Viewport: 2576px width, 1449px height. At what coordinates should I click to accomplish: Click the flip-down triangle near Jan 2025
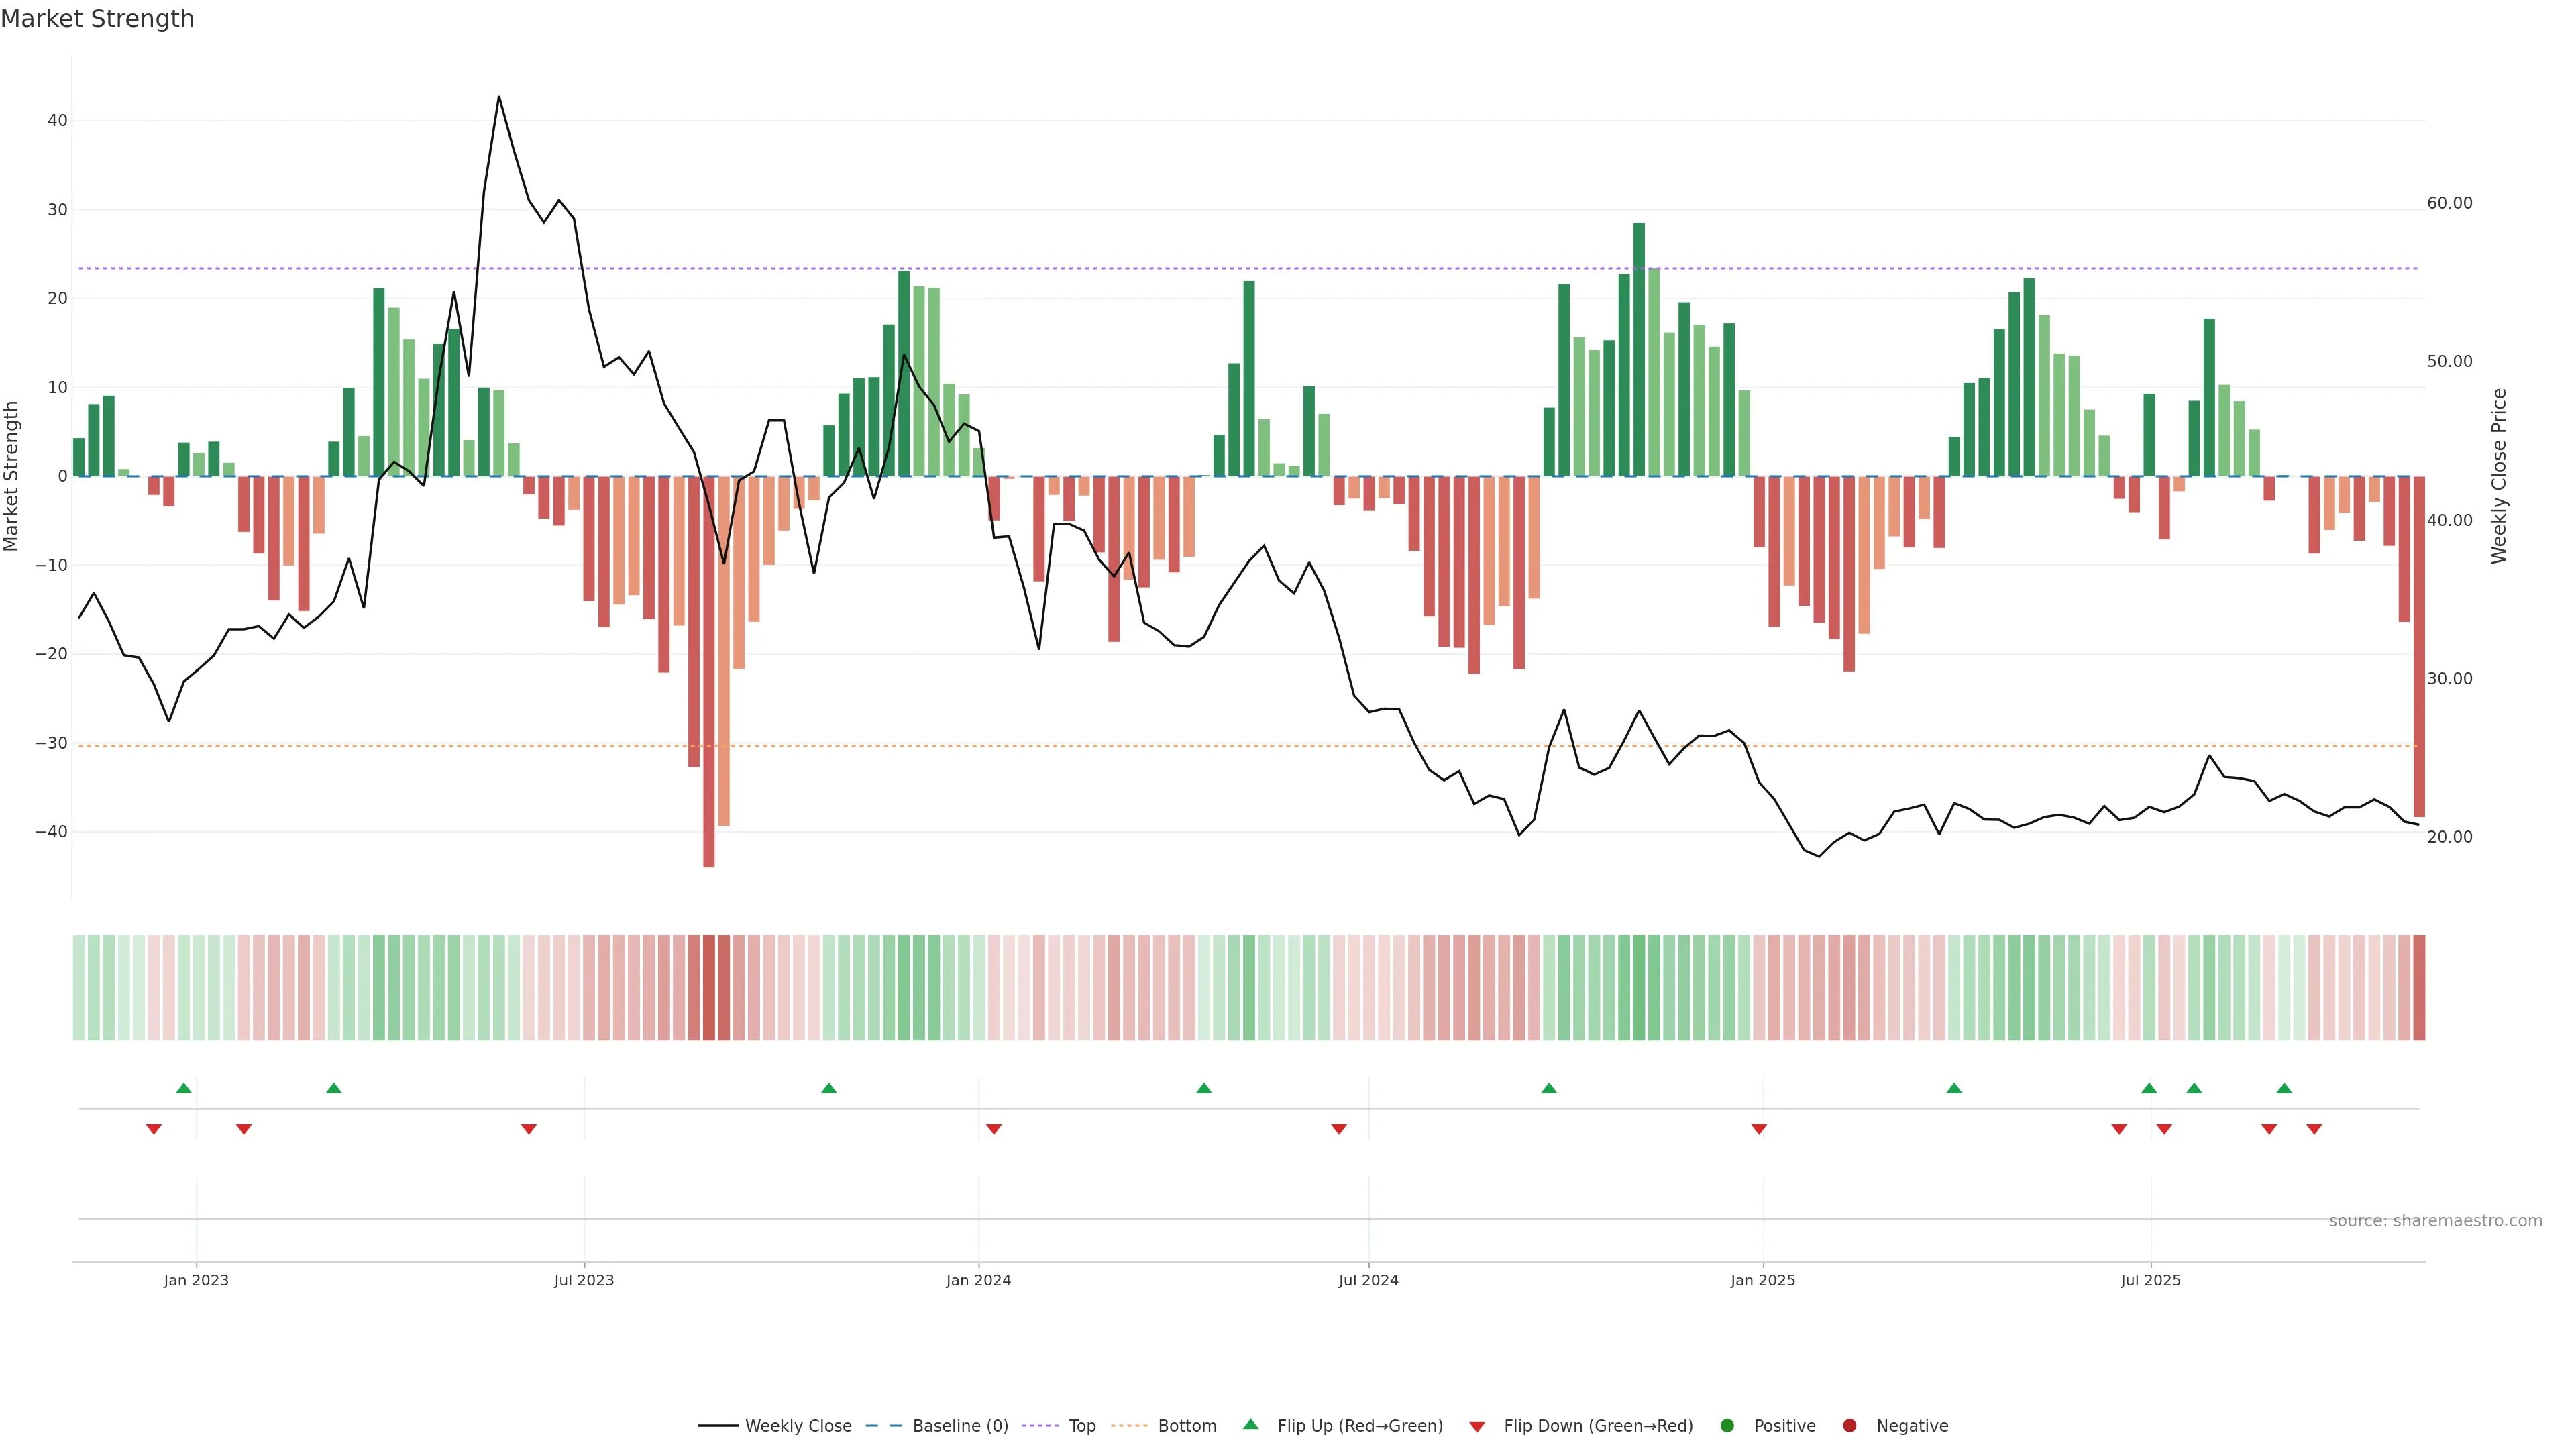(x=1759, y=1129)
